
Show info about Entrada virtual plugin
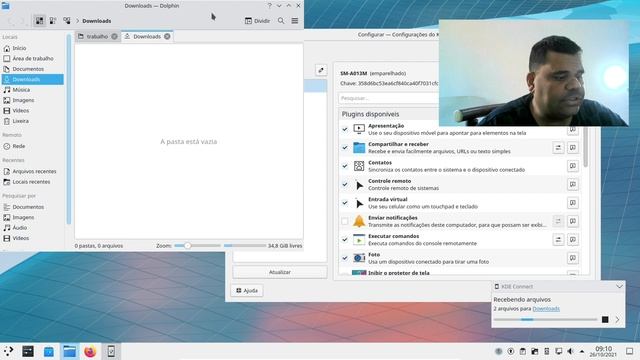point(573,202)
